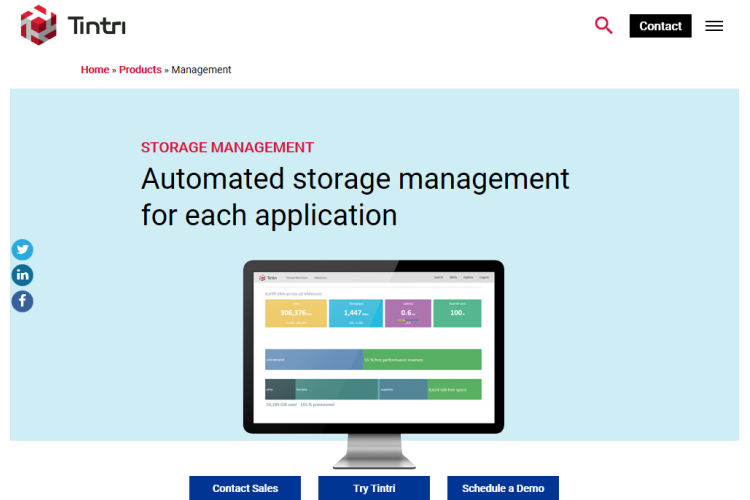Click the STORAGE MANAGEMENT red heading
The image size is (750, 500).
[x=227, y=147]
